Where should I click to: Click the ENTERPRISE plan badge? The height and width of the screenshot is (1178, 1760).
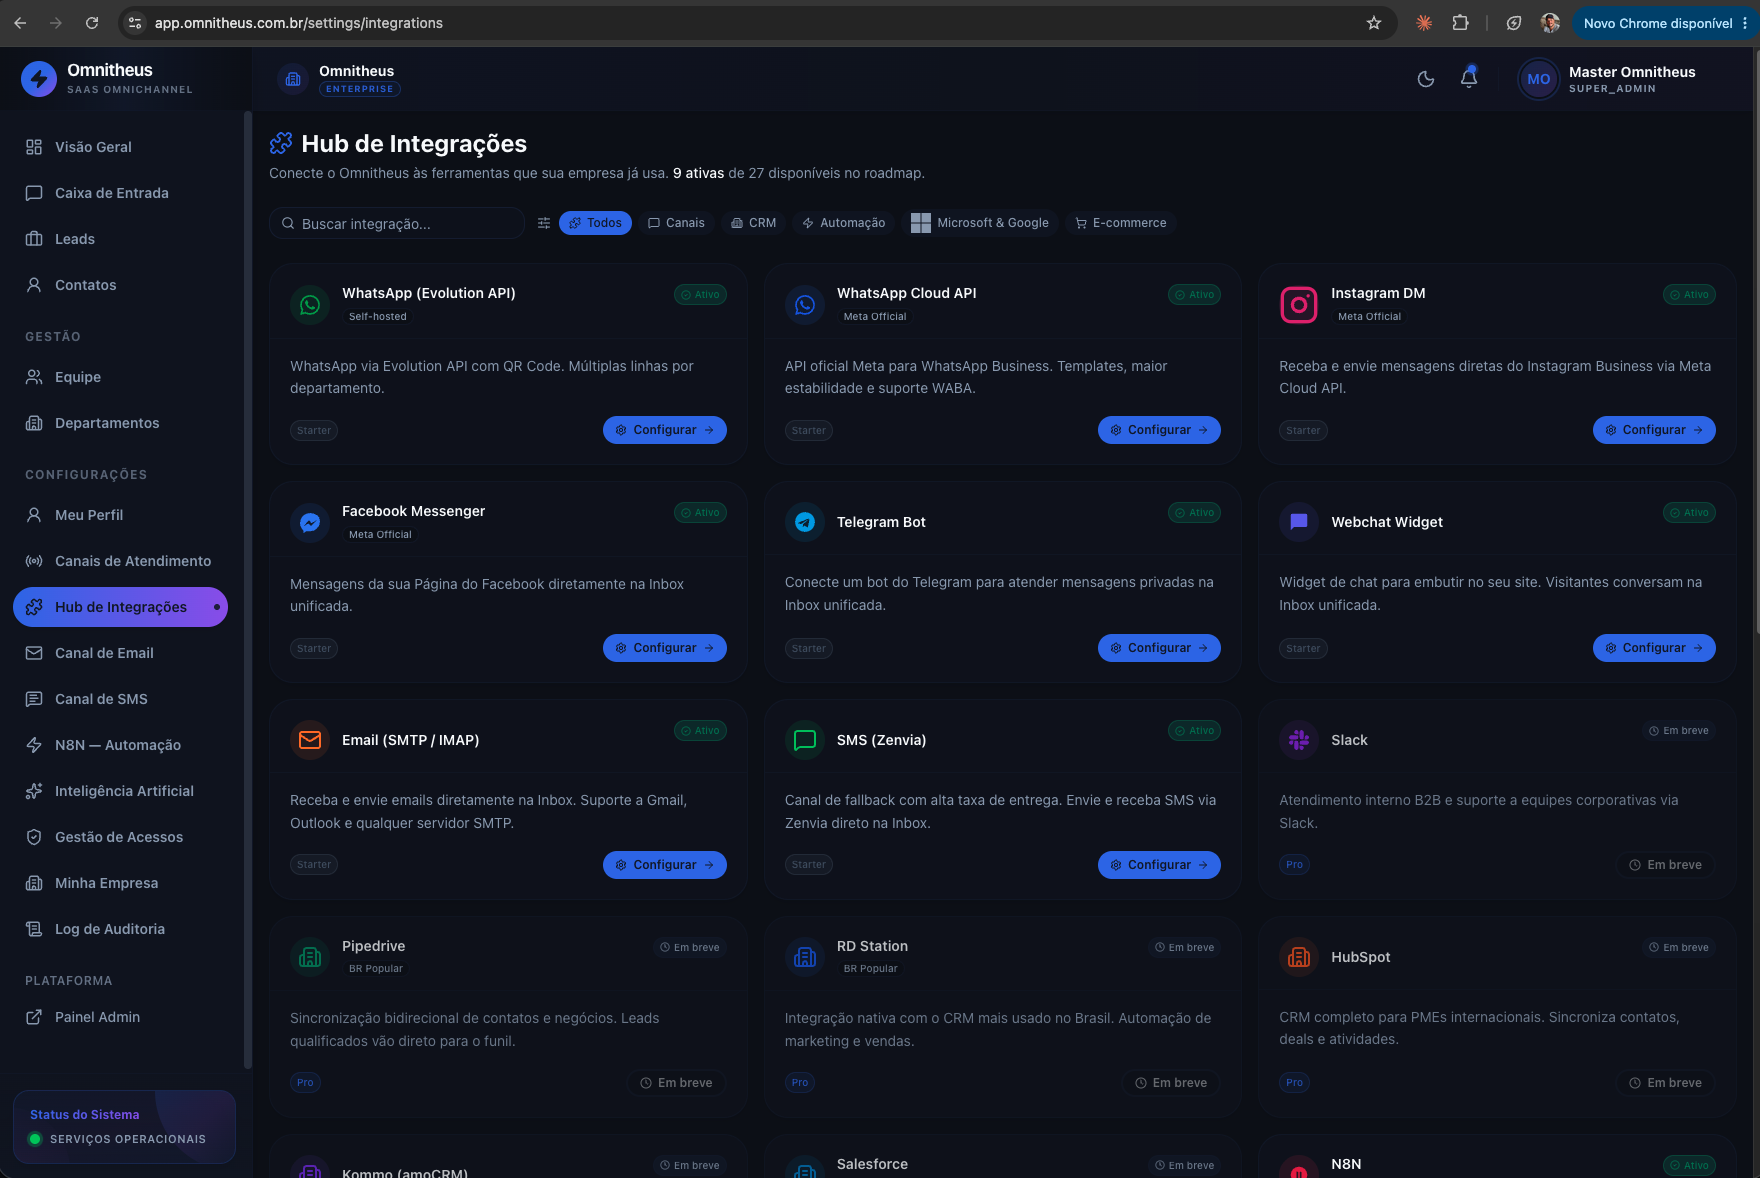click(x=360, y=89)
